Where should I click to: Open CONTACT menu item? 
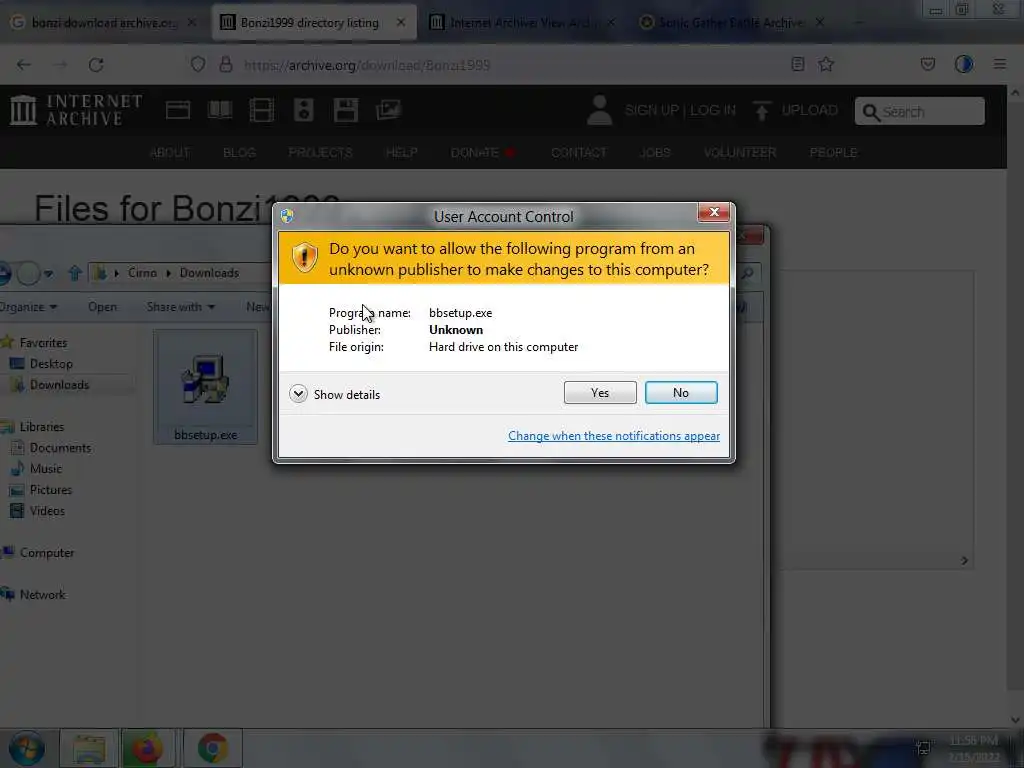(579, 152)
